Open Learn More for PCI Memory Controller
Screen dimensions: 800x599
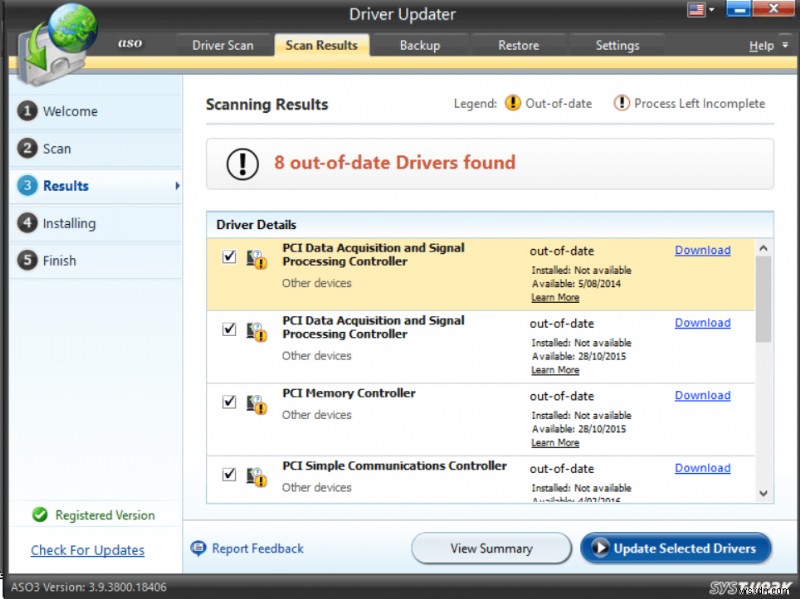[555, 443]
